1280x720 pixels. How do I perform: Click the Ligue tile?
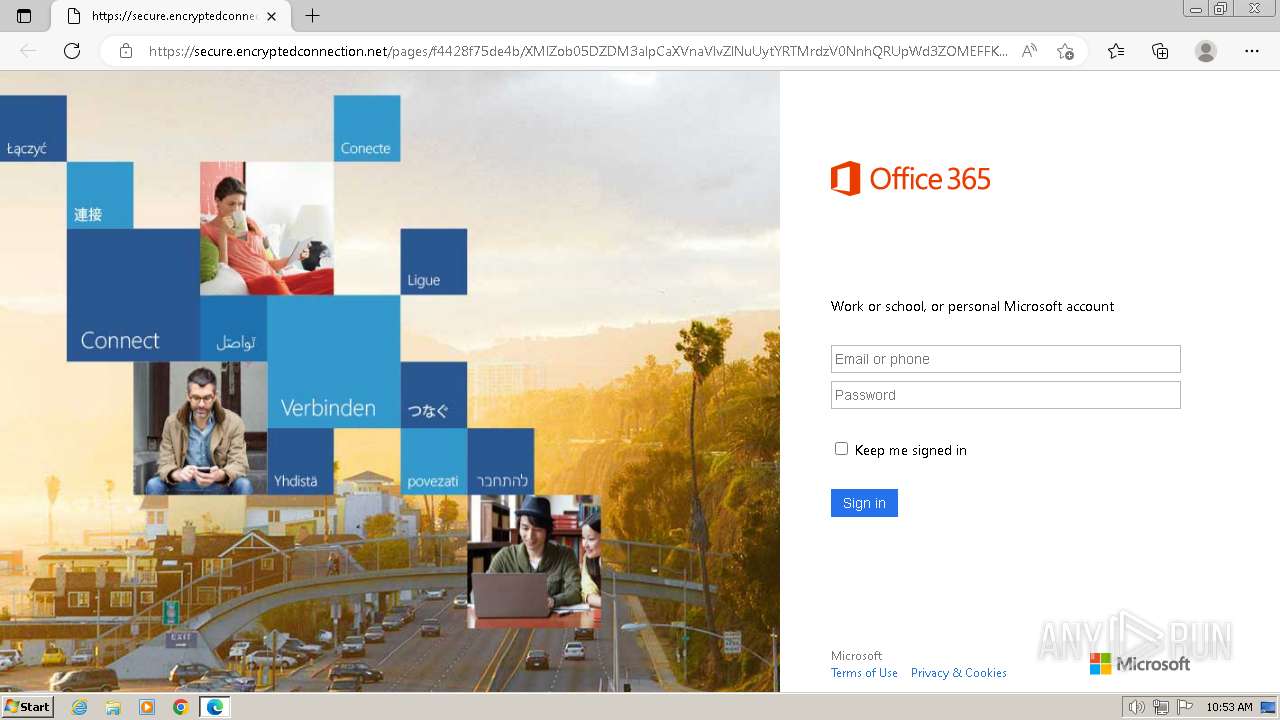pyautogui.click(x=434, y=262)
